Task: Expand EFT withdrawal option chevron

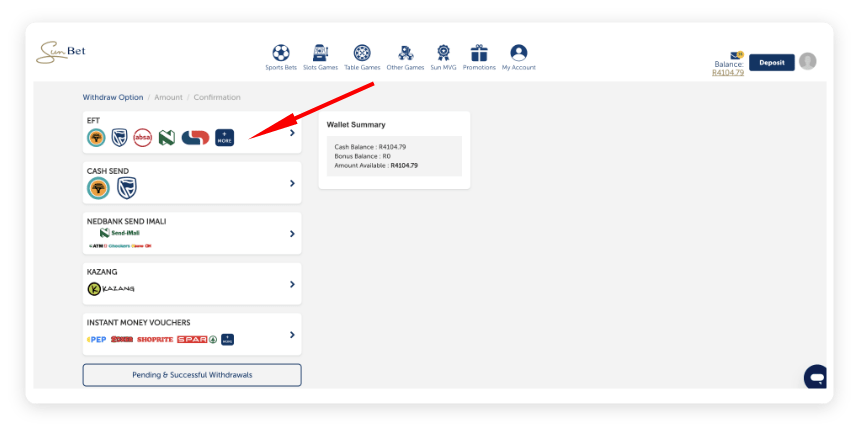Action: pyautogui.click(x=293, y=133)
